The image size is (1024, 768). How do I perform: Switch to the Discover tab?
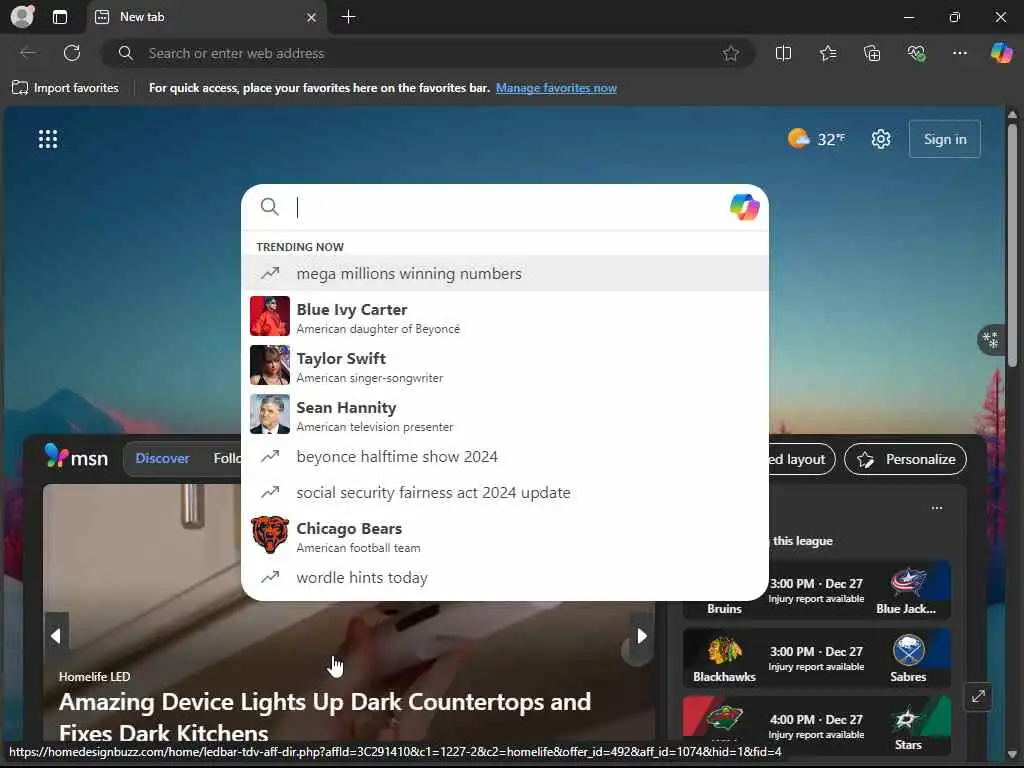pyautogui.click(x=162, y=458)
